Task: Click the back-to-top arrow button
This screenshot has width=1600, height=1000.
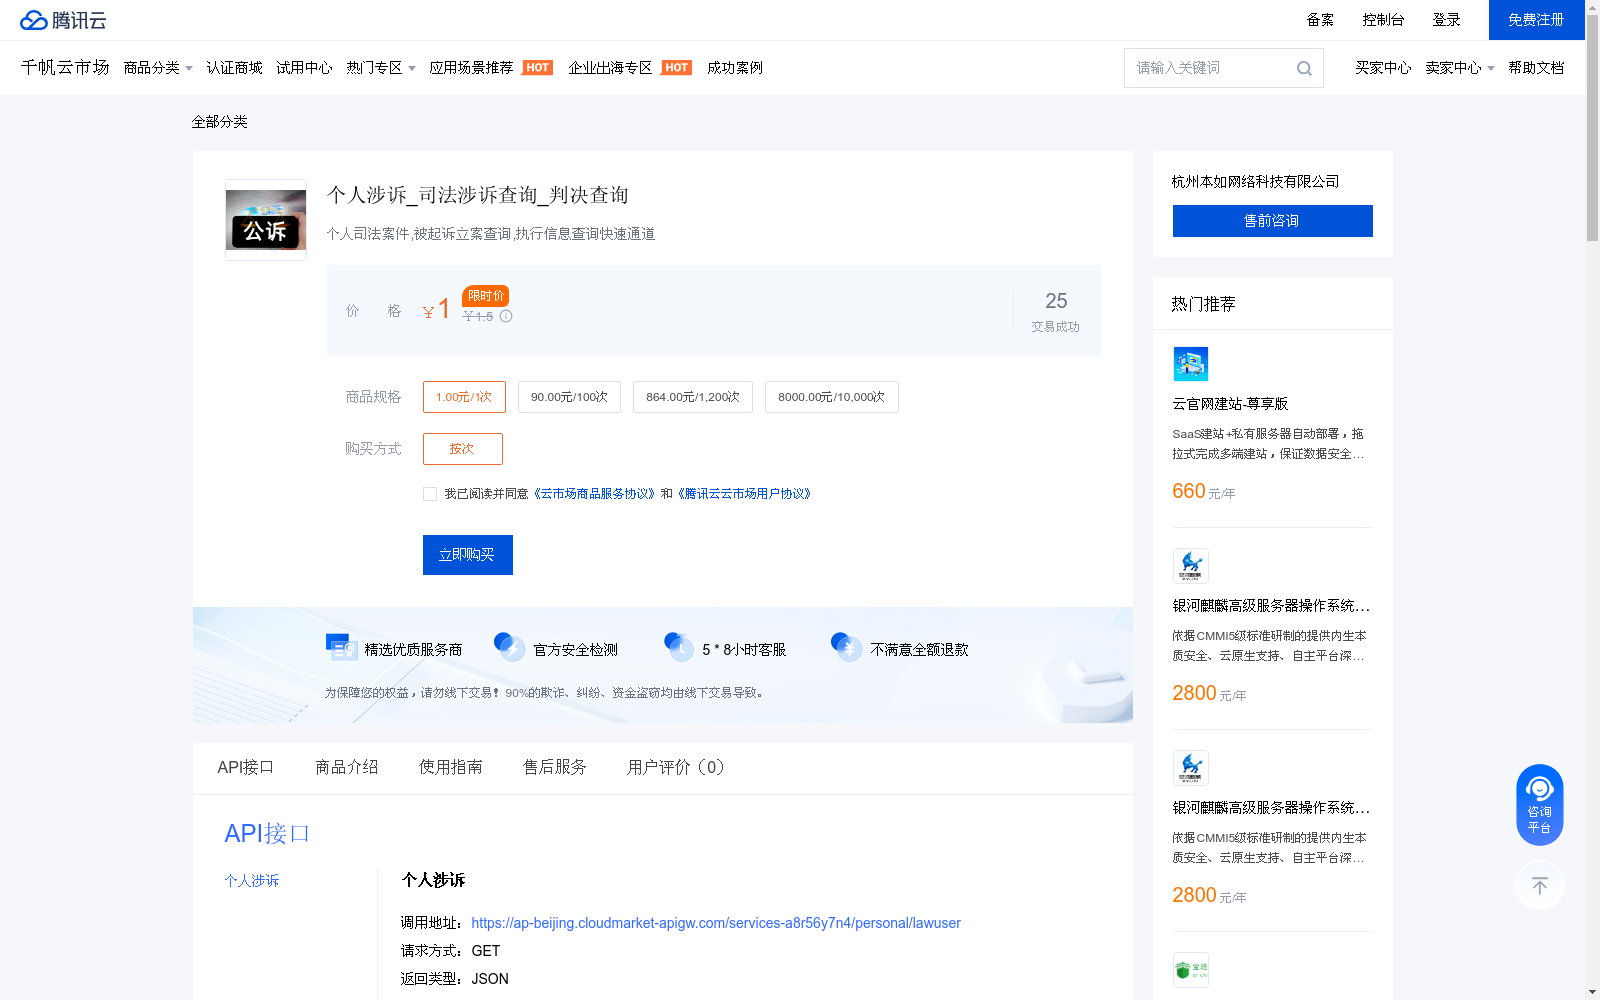Action: tap(1539, 885)
